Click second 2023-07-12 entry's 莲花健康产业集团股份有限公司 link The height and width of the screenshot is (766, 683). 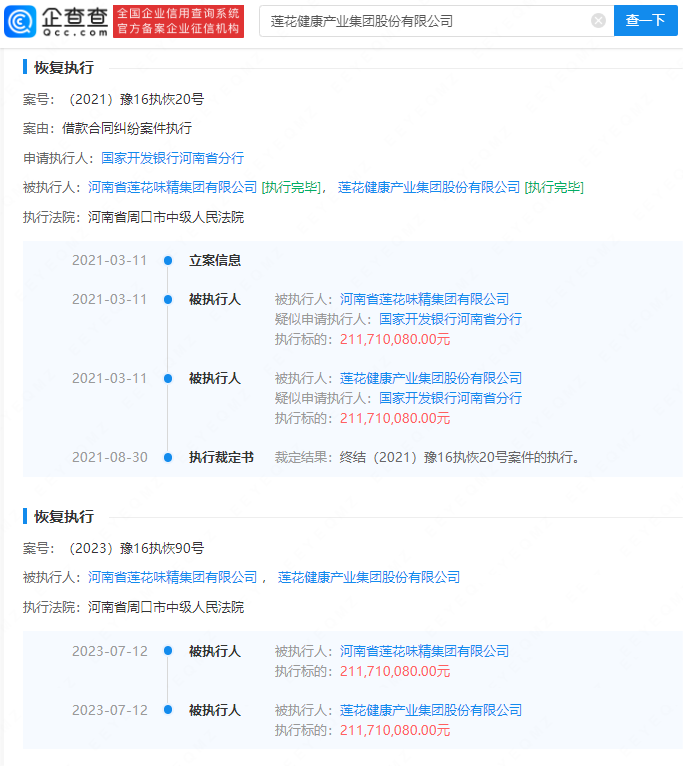pos(431,711)
